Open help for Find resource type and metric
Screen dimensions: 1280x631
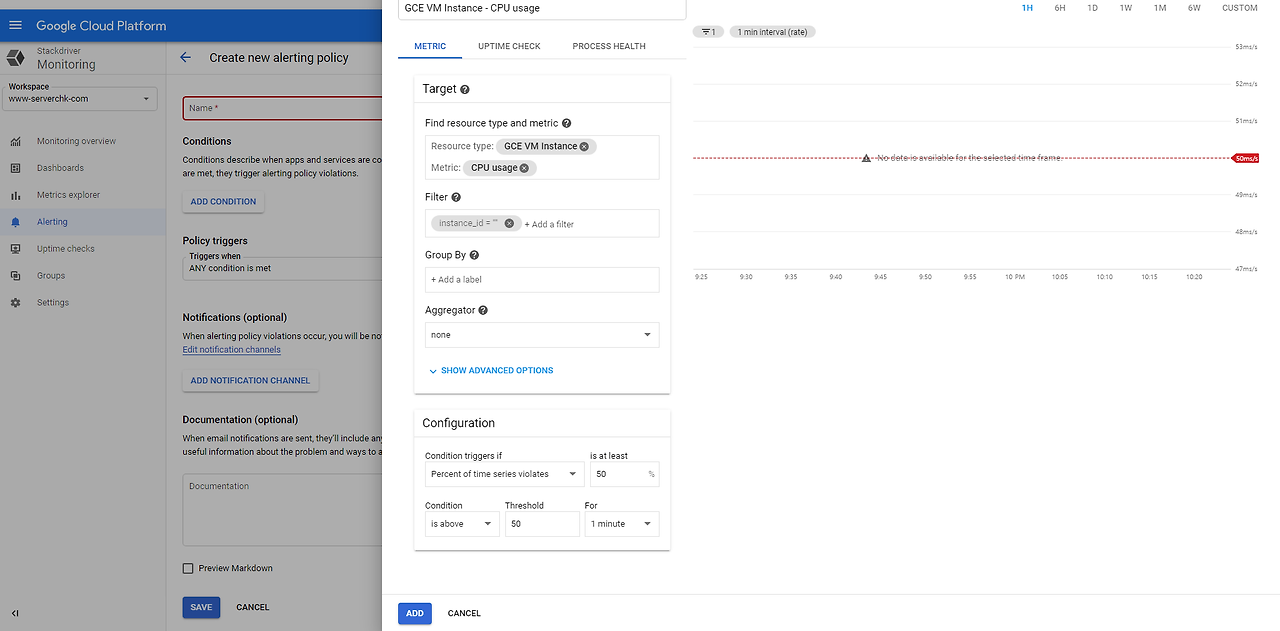(567, 123)
